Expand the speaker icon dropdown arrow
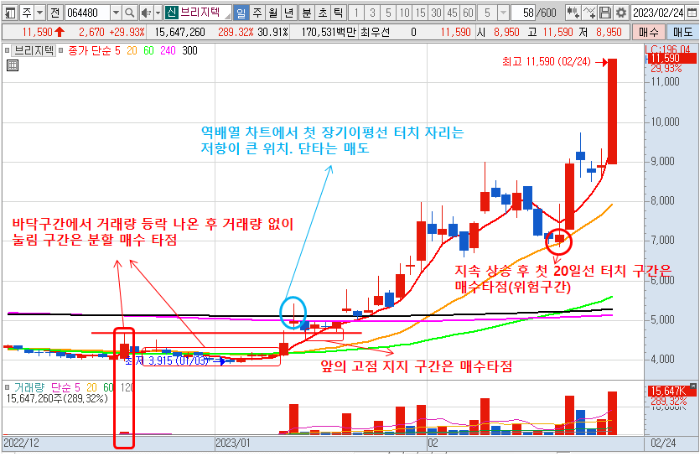The width and height of the screenshot is (700, 454). click(158, 12)
